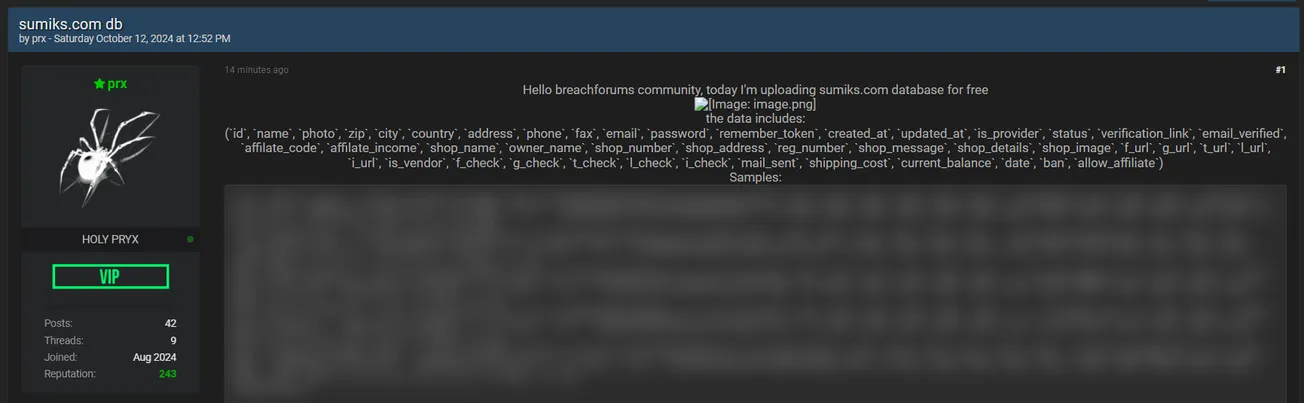Click the sumiks.com db thread title
The image size is (1304, 403).
(71, 23)
